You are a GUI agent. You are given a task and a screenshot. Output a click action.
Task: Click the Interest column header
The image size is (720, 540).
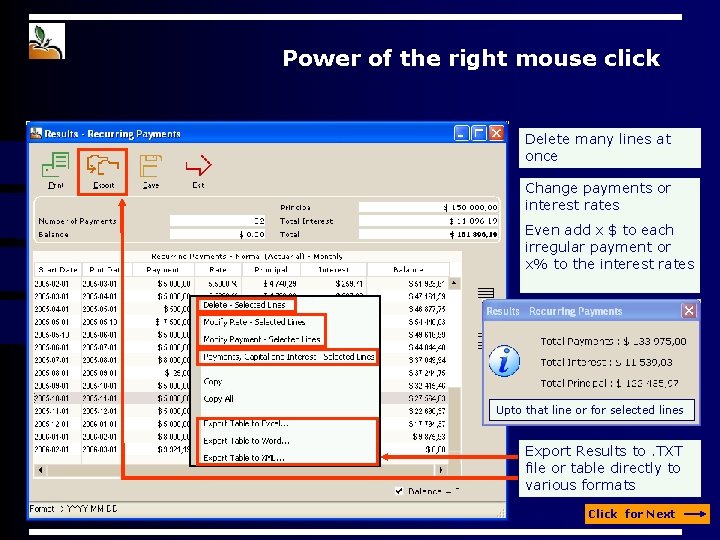pos(333,270)
